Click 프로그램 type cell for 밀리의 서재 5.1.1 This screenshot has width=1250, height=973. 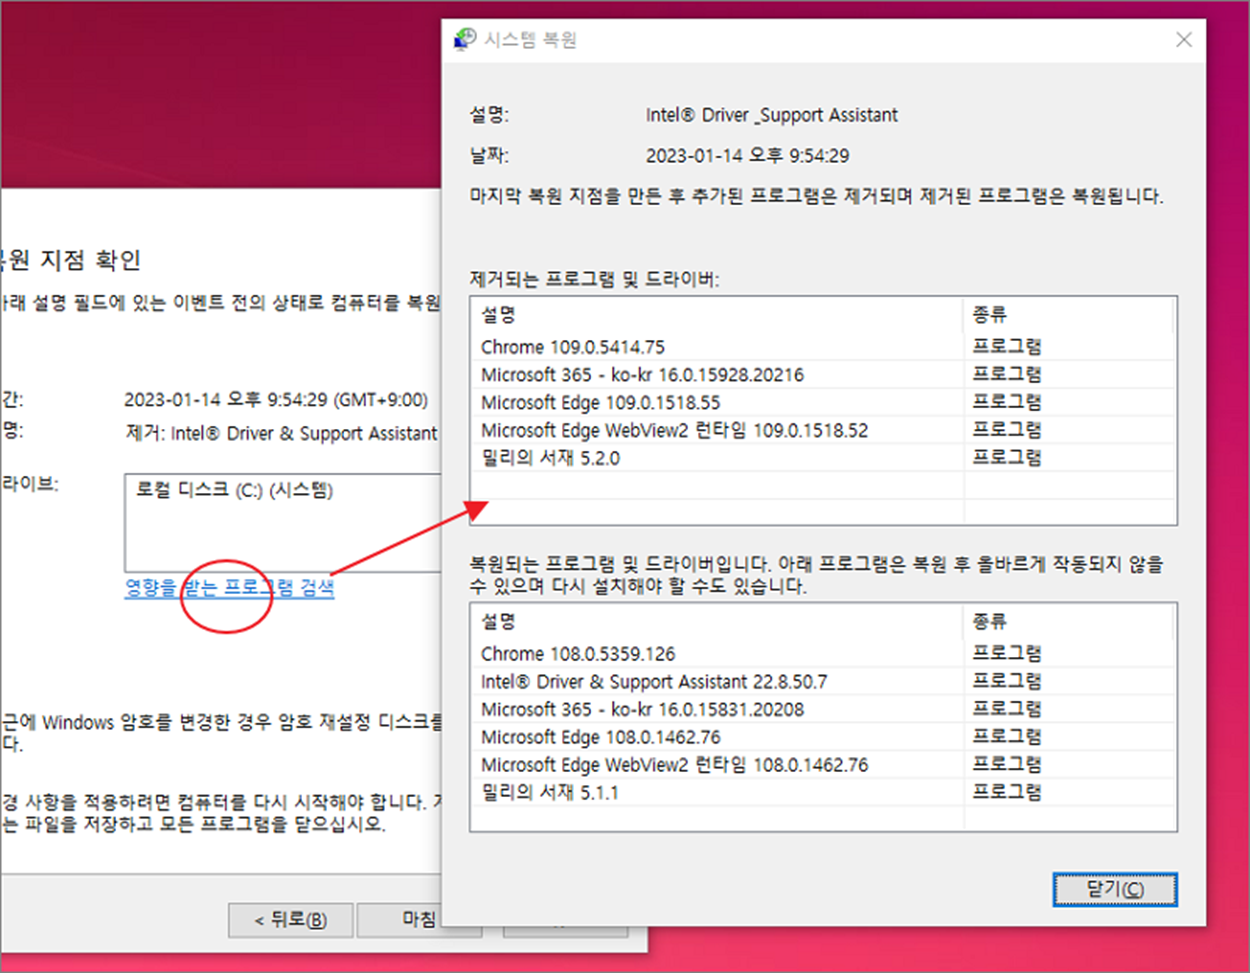[1007, 792]
